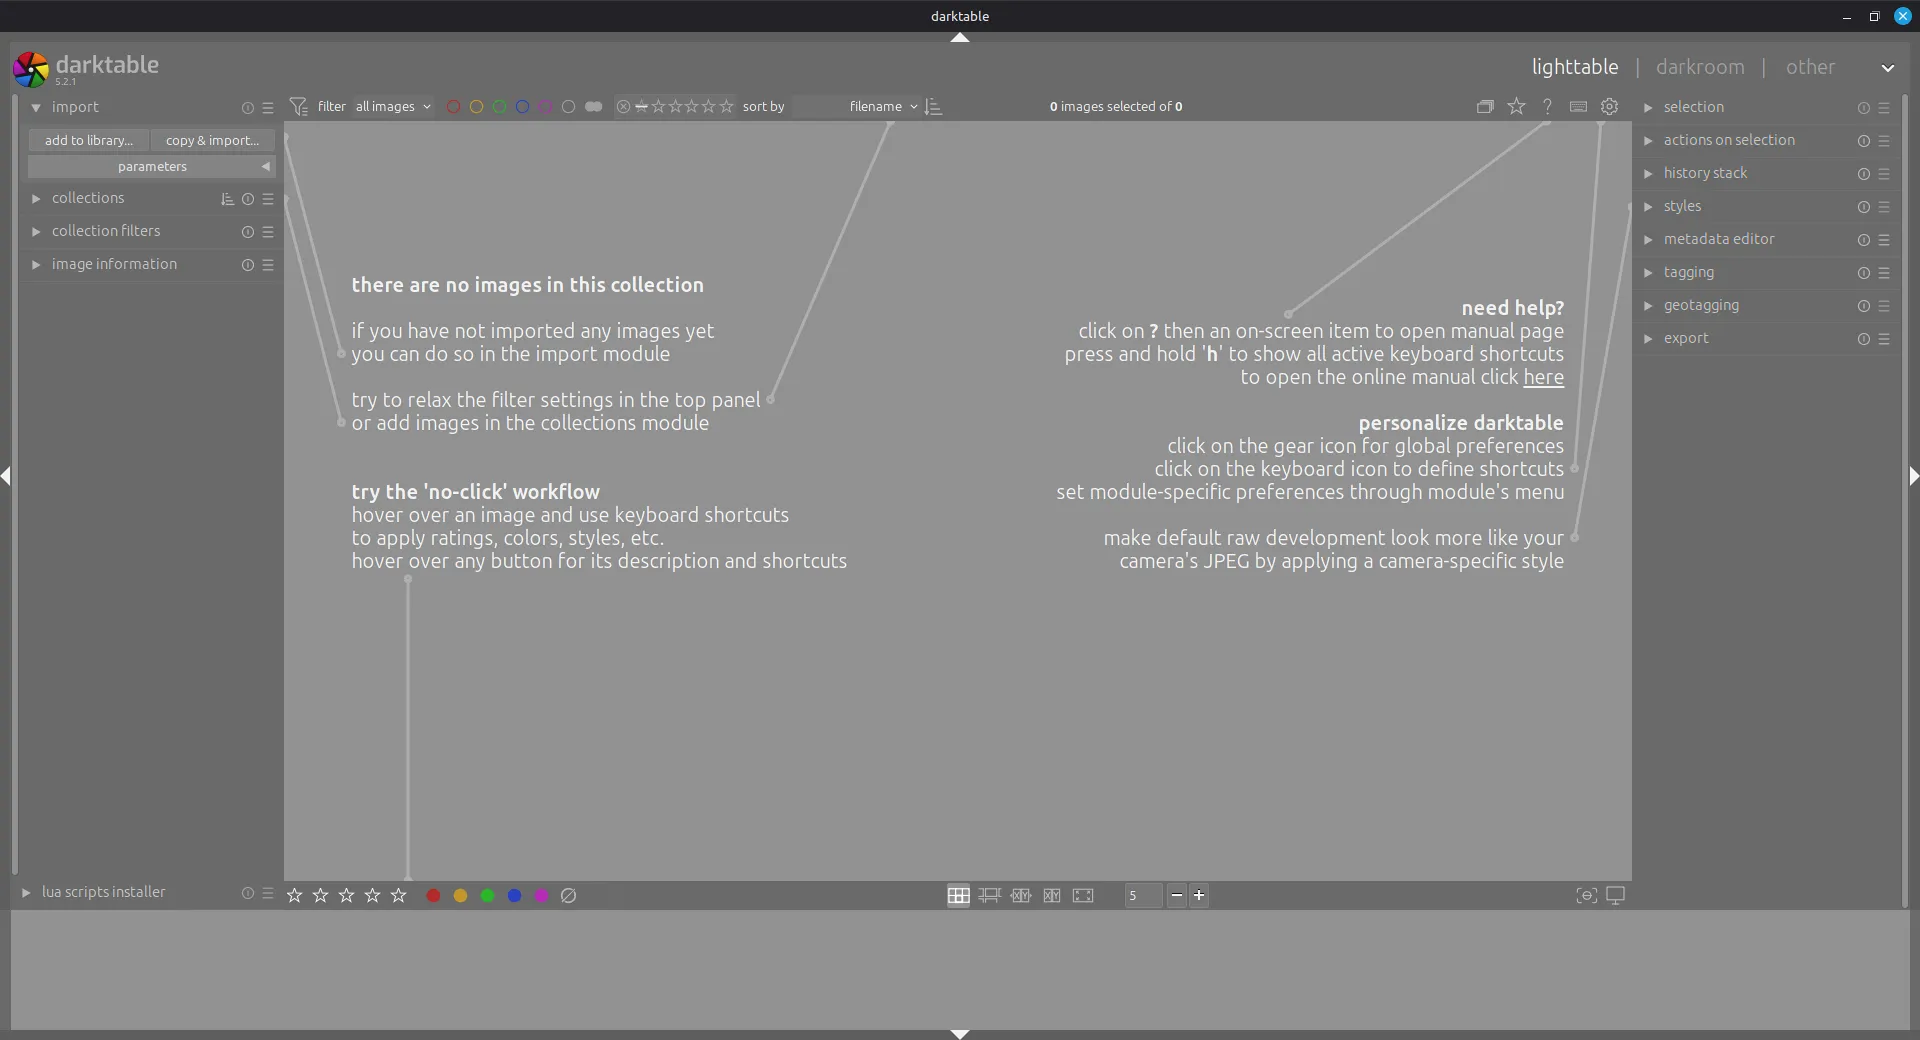Click the question mark help icon

click(x=1547, y=106)
